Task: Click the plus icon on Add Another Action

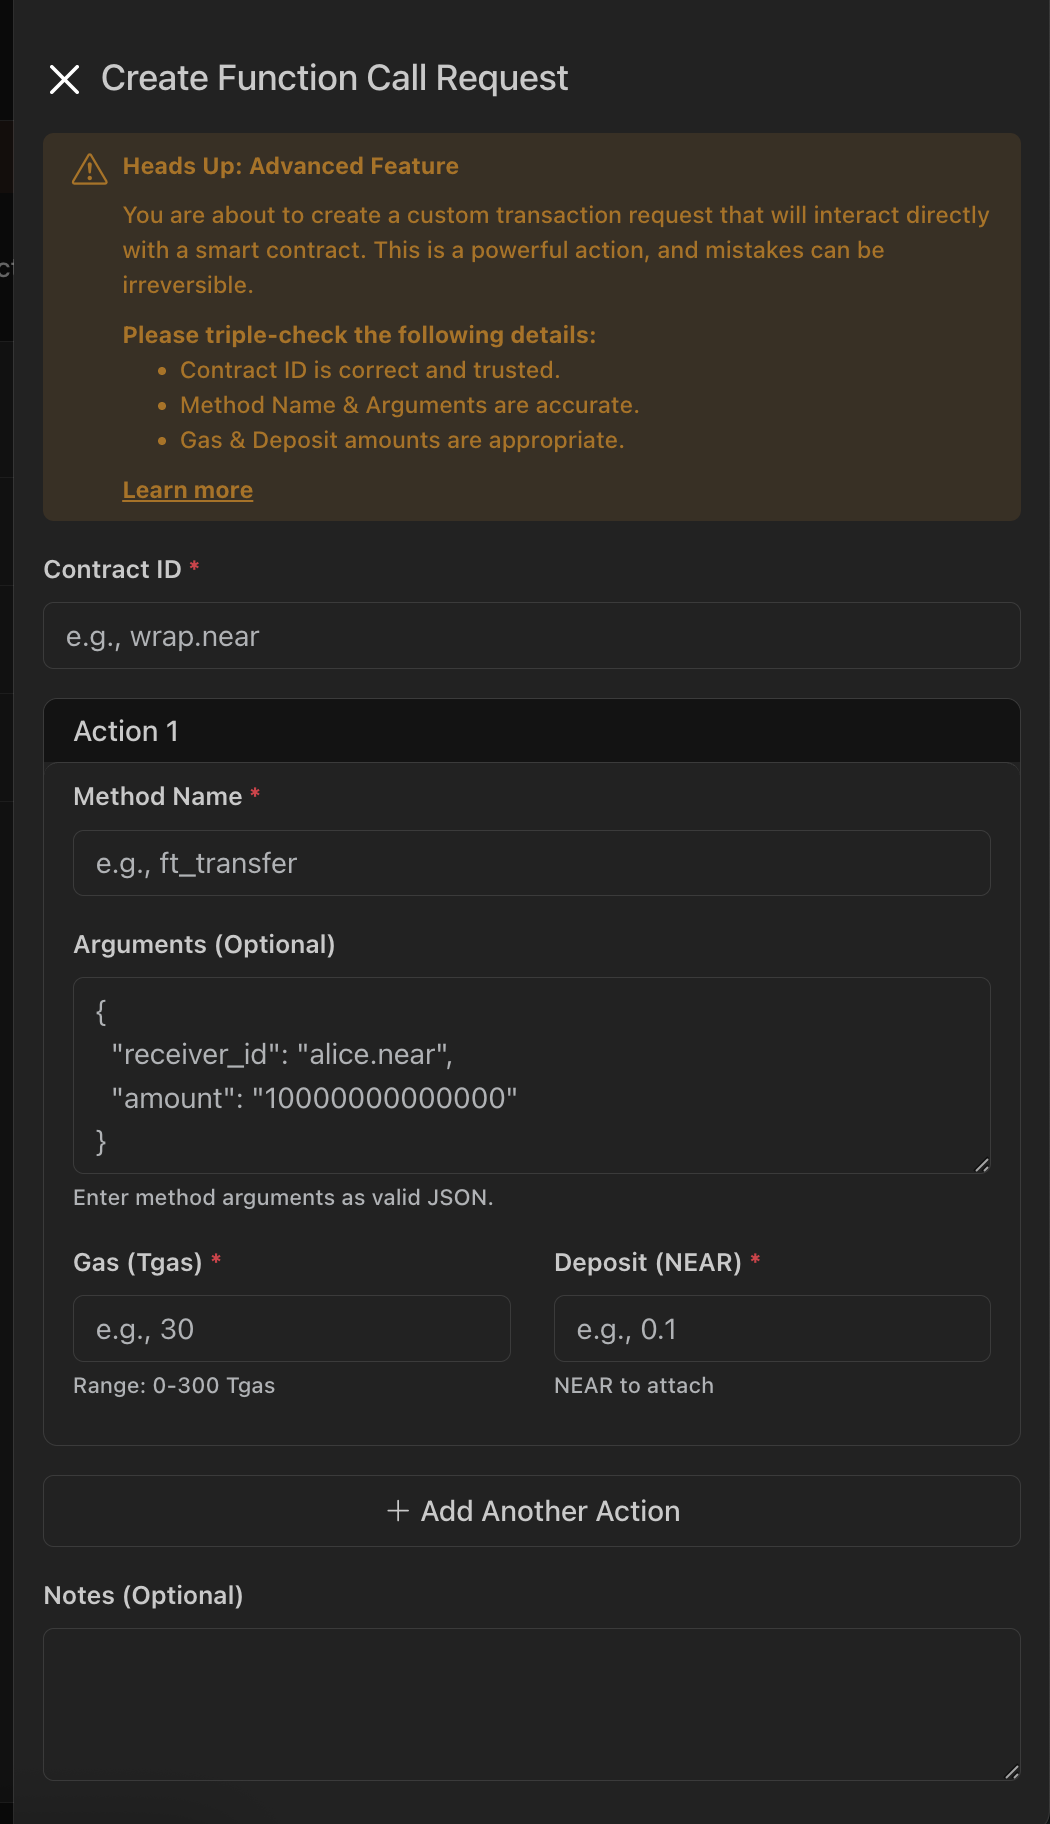Action: (396, 1511)
